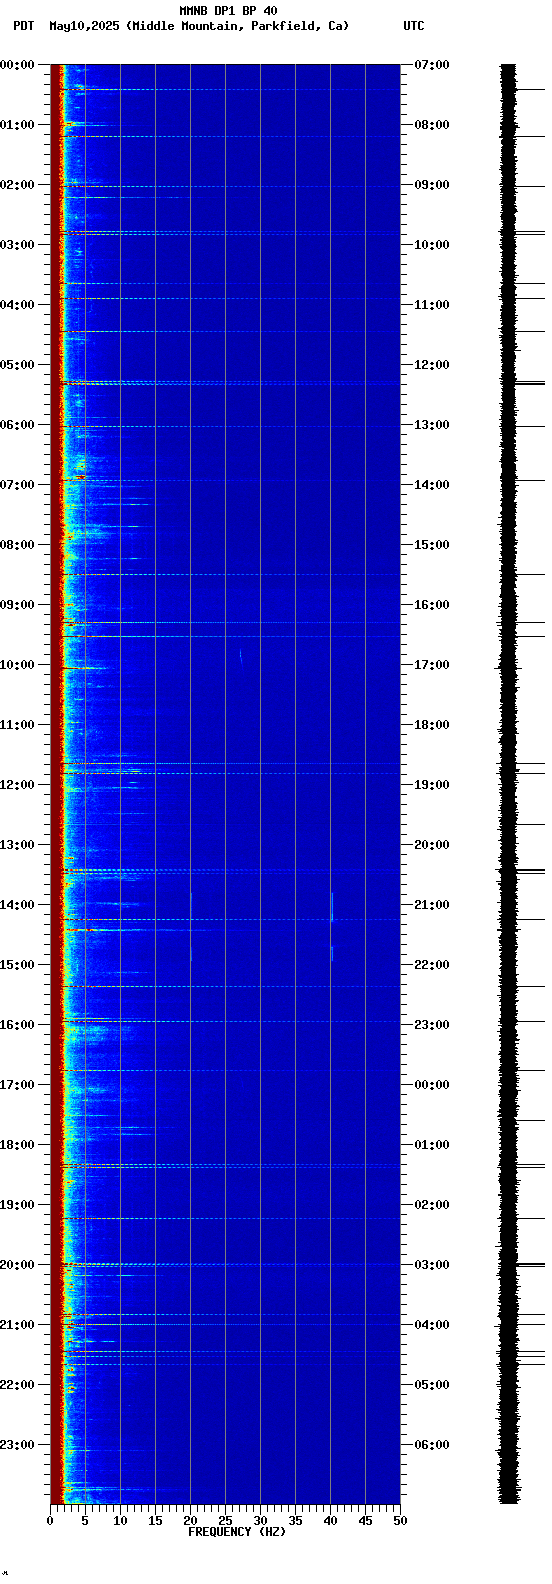Click the UTC time label '05:00'
Viewport: 552px width, 1584px height.
coord(432,1385)
